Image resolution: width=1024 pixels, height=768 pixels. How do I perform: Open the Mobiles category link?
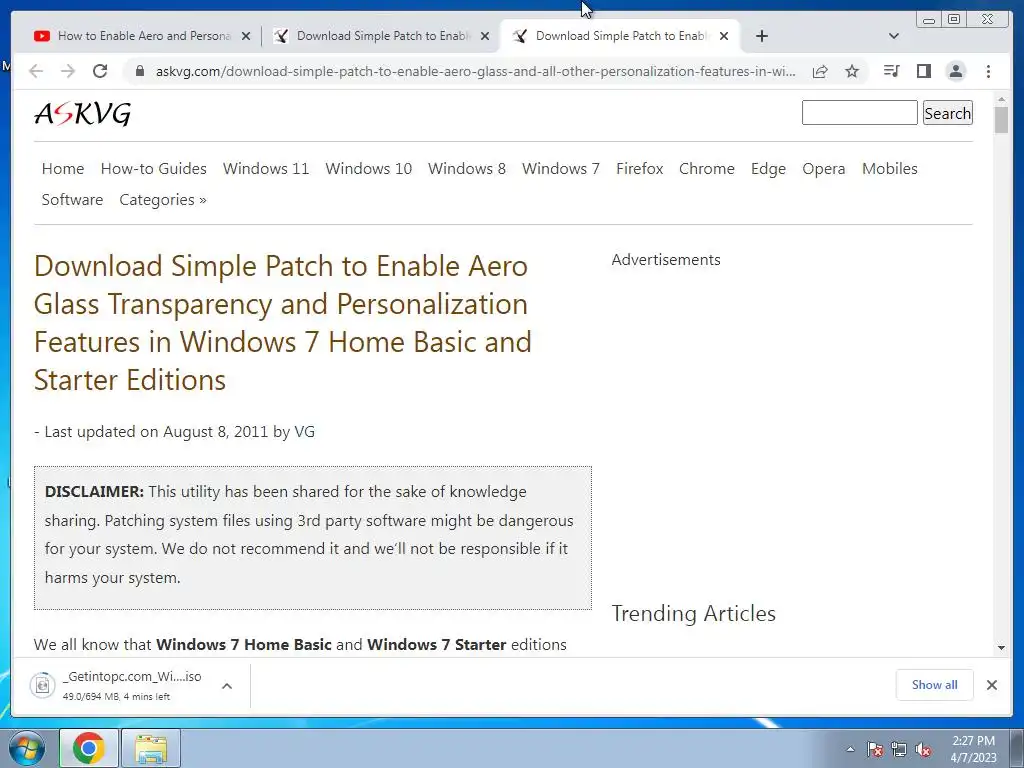click(889, 168)
